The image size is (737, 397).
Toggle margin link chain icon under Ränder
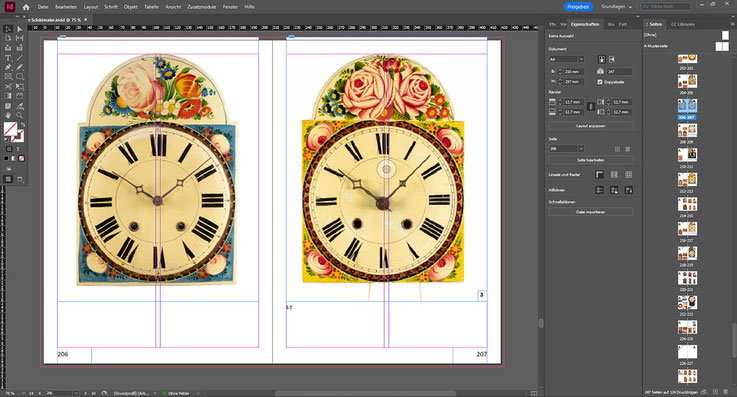coord(591,107)
